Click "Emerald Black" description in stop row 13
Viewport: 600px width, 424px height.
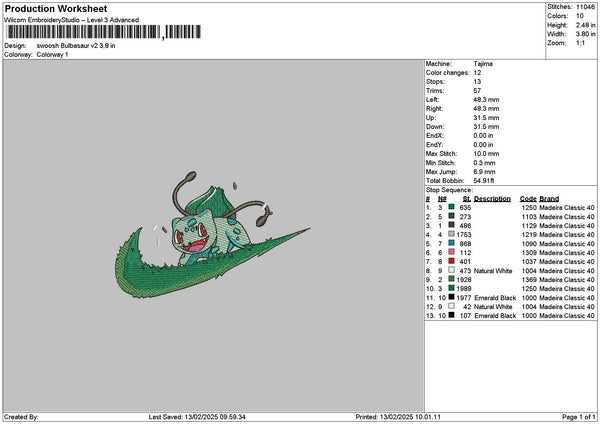pyautogui.click(x=495, y=316)
